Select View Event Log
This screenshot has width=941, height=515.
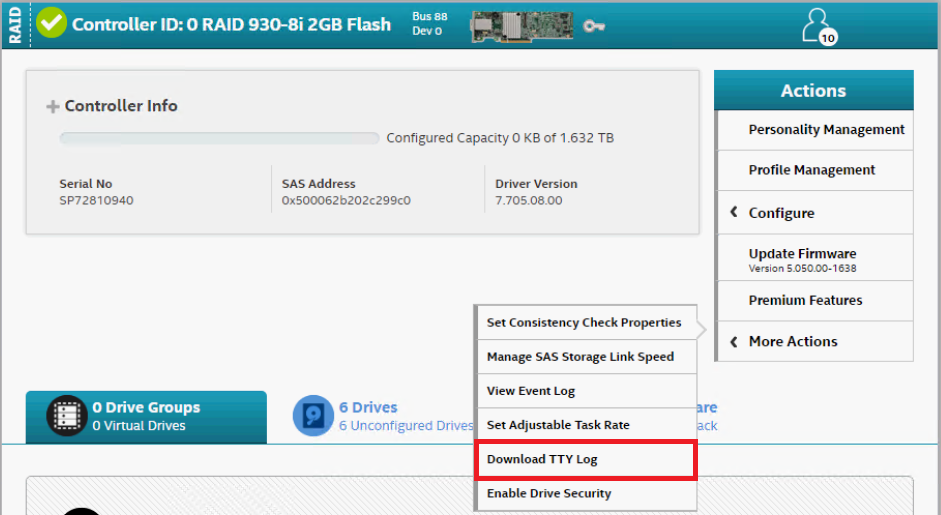531,391
